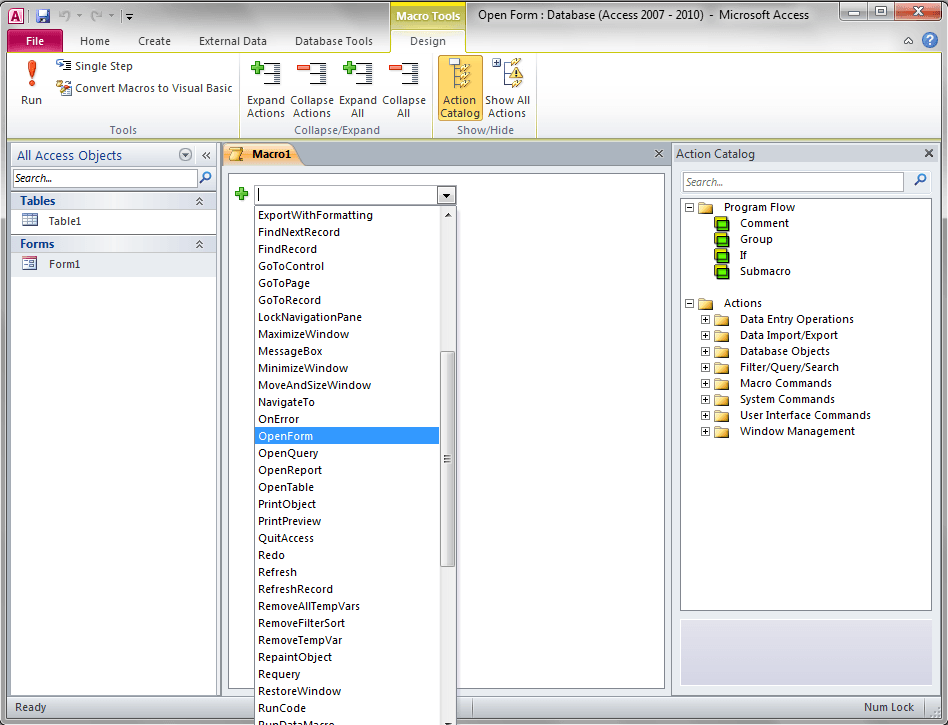Collapse the Actions folder

pos(689,304)
